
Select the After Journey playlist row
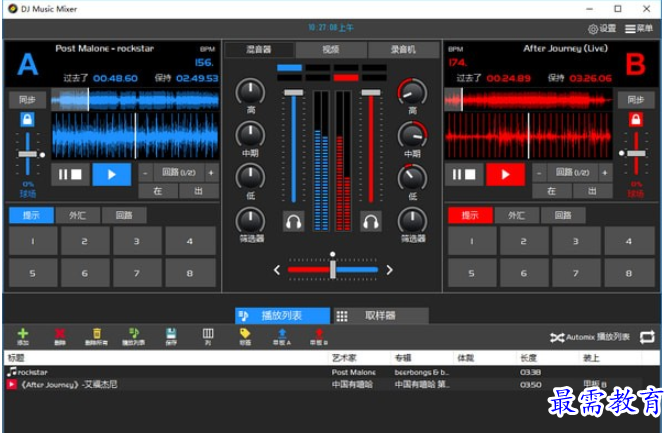pos(332,385)
